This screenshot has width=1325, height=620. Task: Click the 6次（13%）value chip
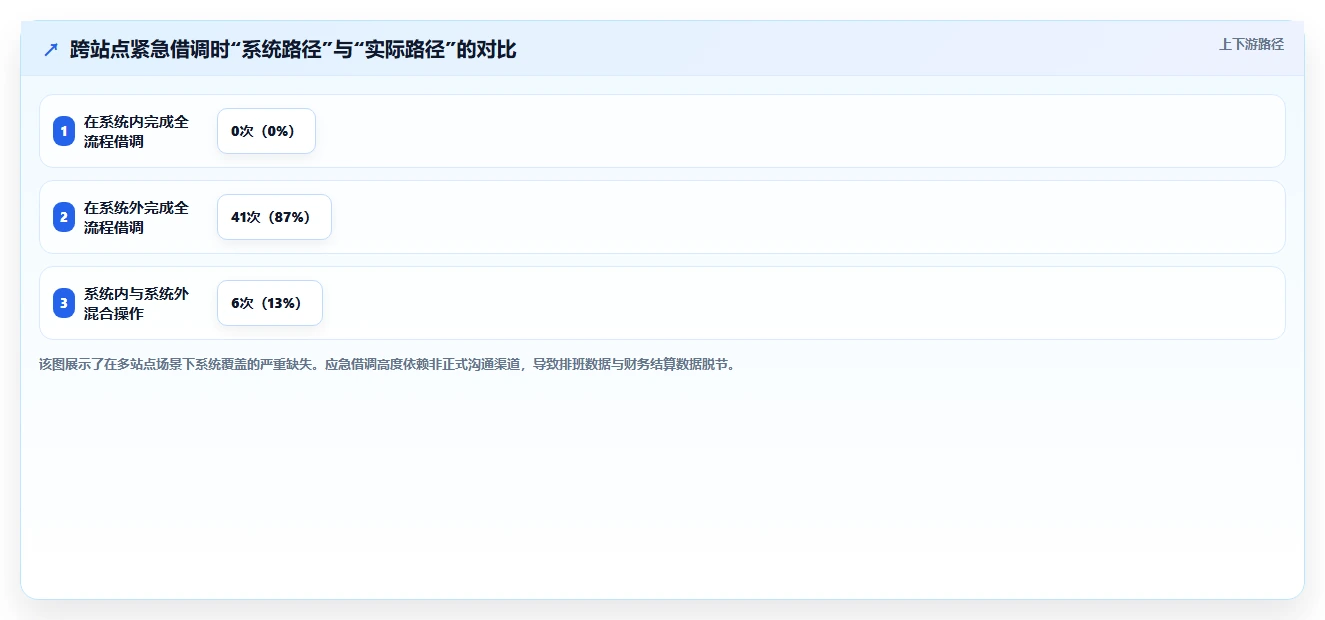270,303
